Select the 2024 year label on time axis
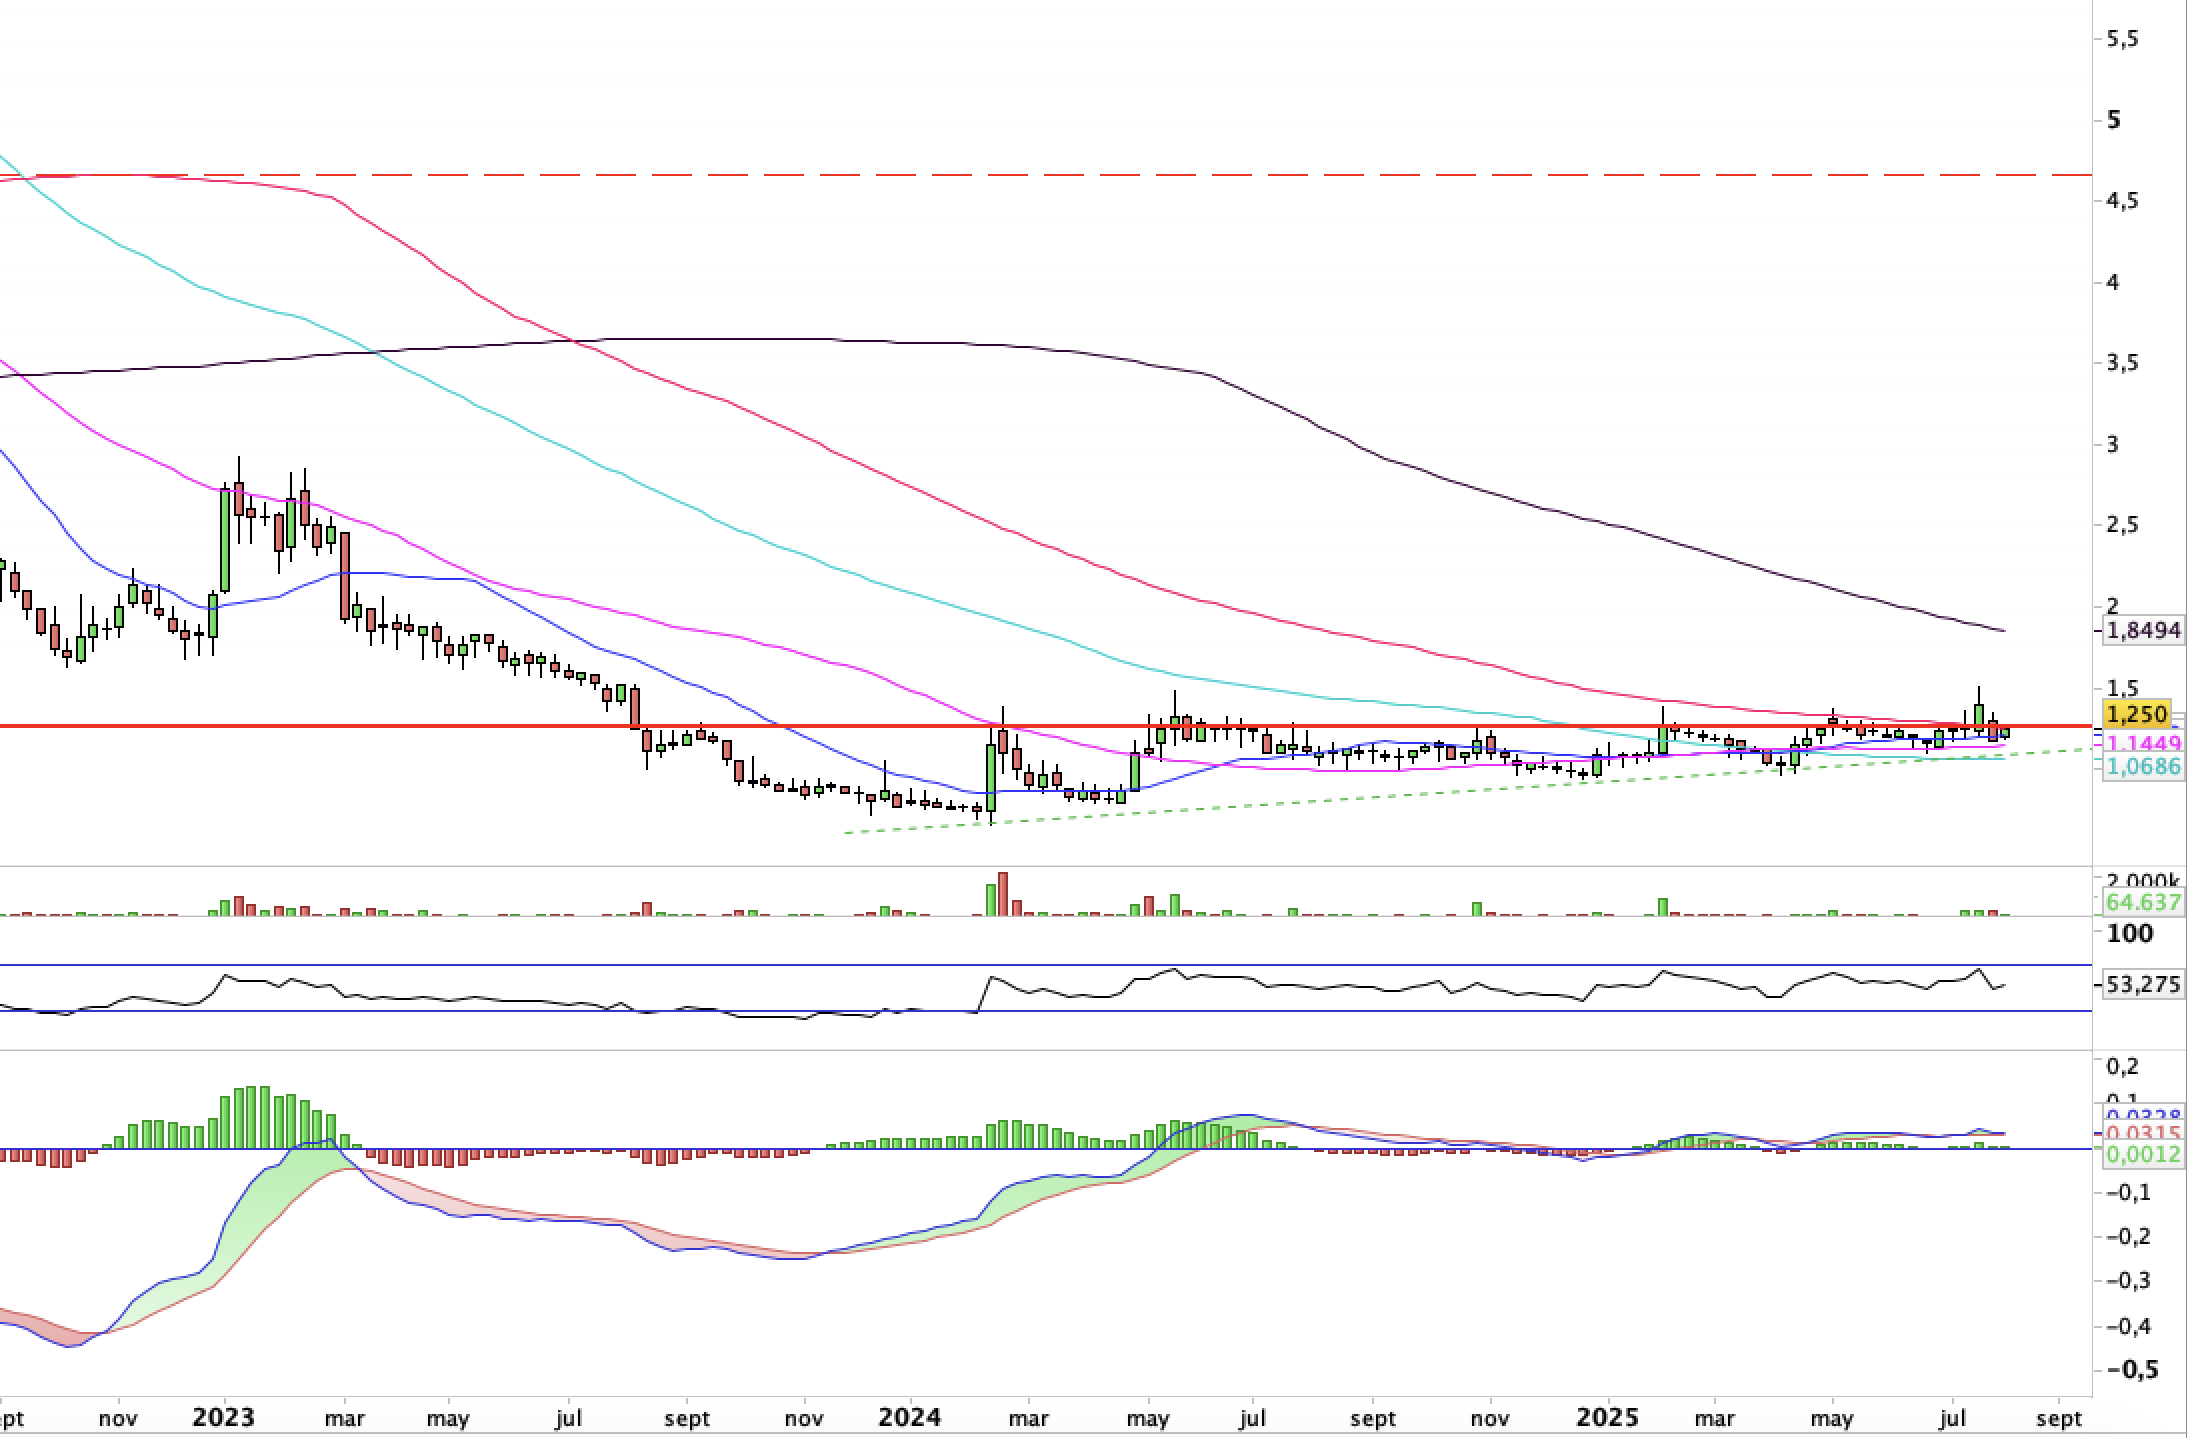This screenshot has width=2188, height=1438. point(909,1418)
